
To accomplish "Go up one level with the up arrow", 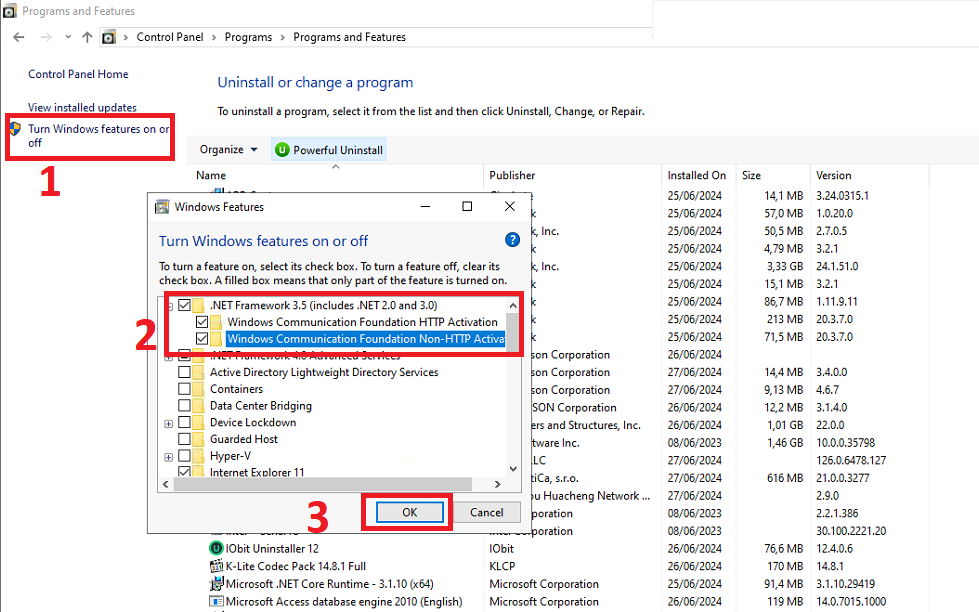I will (87, 37).
